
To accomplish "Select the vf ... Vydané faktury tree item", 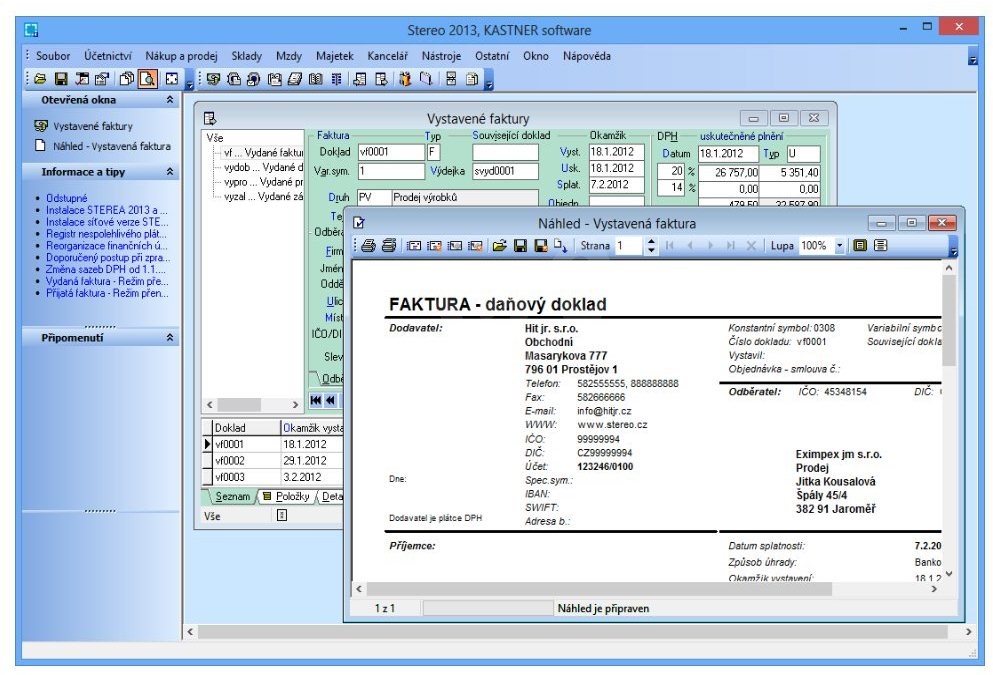I will [x=263, y=153].
